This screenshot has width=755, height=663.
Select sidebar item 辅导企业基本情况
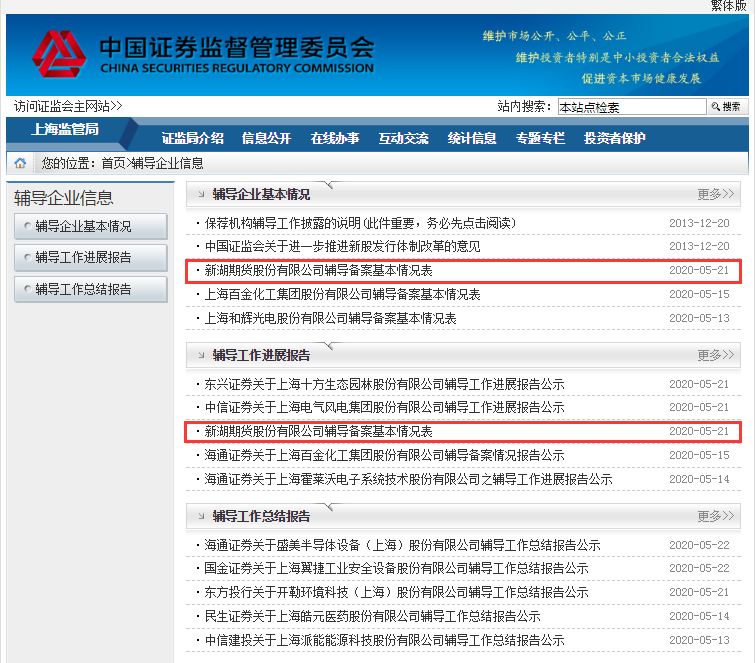[x=91, y=226]
